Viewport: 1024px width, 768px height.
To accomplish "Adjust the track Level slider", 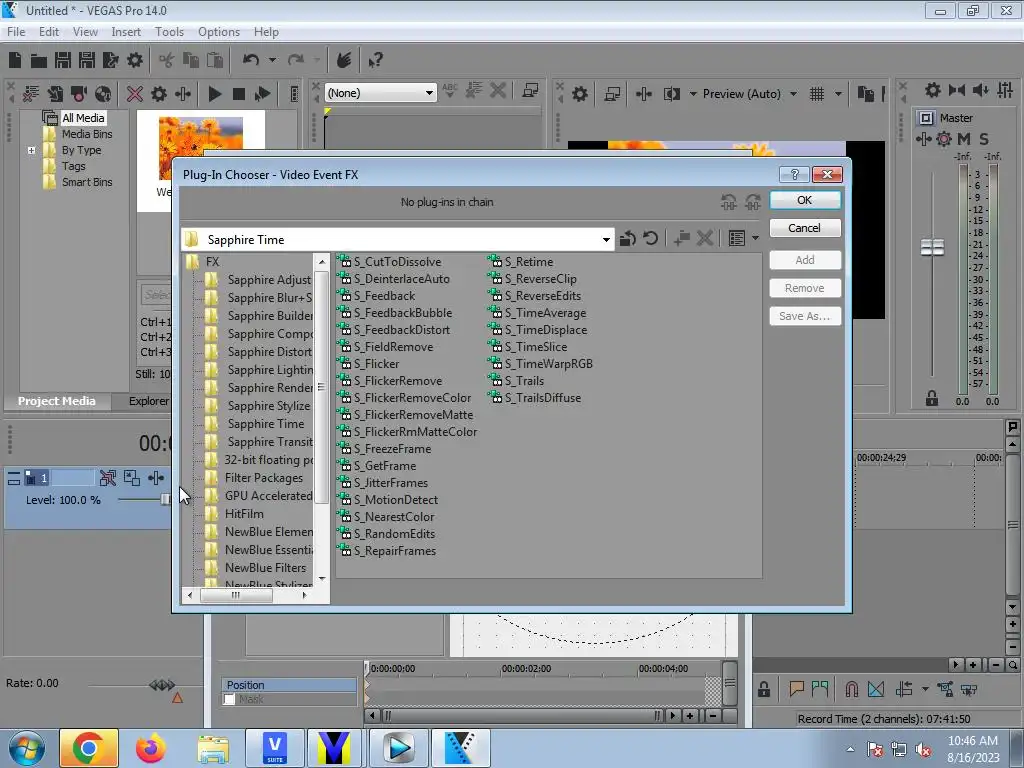I will tap(165, 500).
